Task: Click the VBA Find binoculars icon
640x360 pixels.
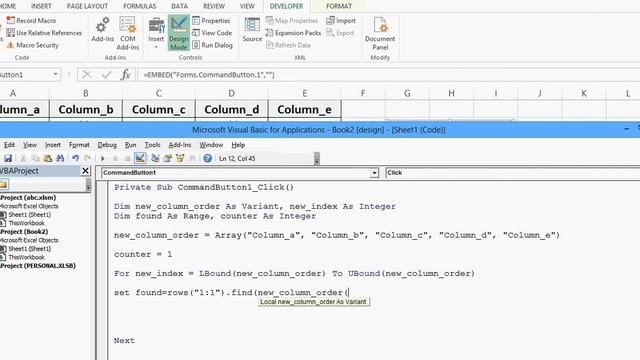Action: click(x=60, y=158)
